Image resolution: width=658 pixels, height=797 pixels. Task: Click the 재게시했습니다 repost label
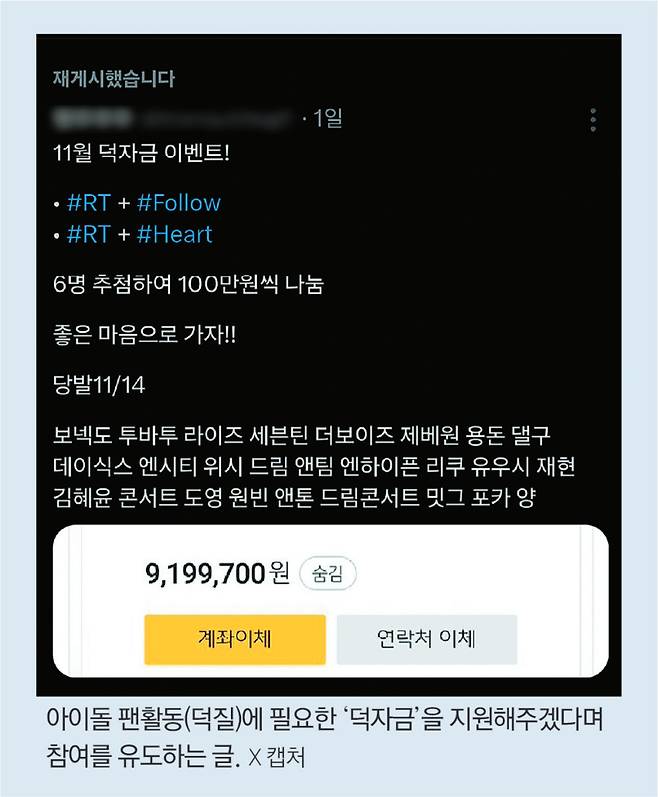pos(114,79)
